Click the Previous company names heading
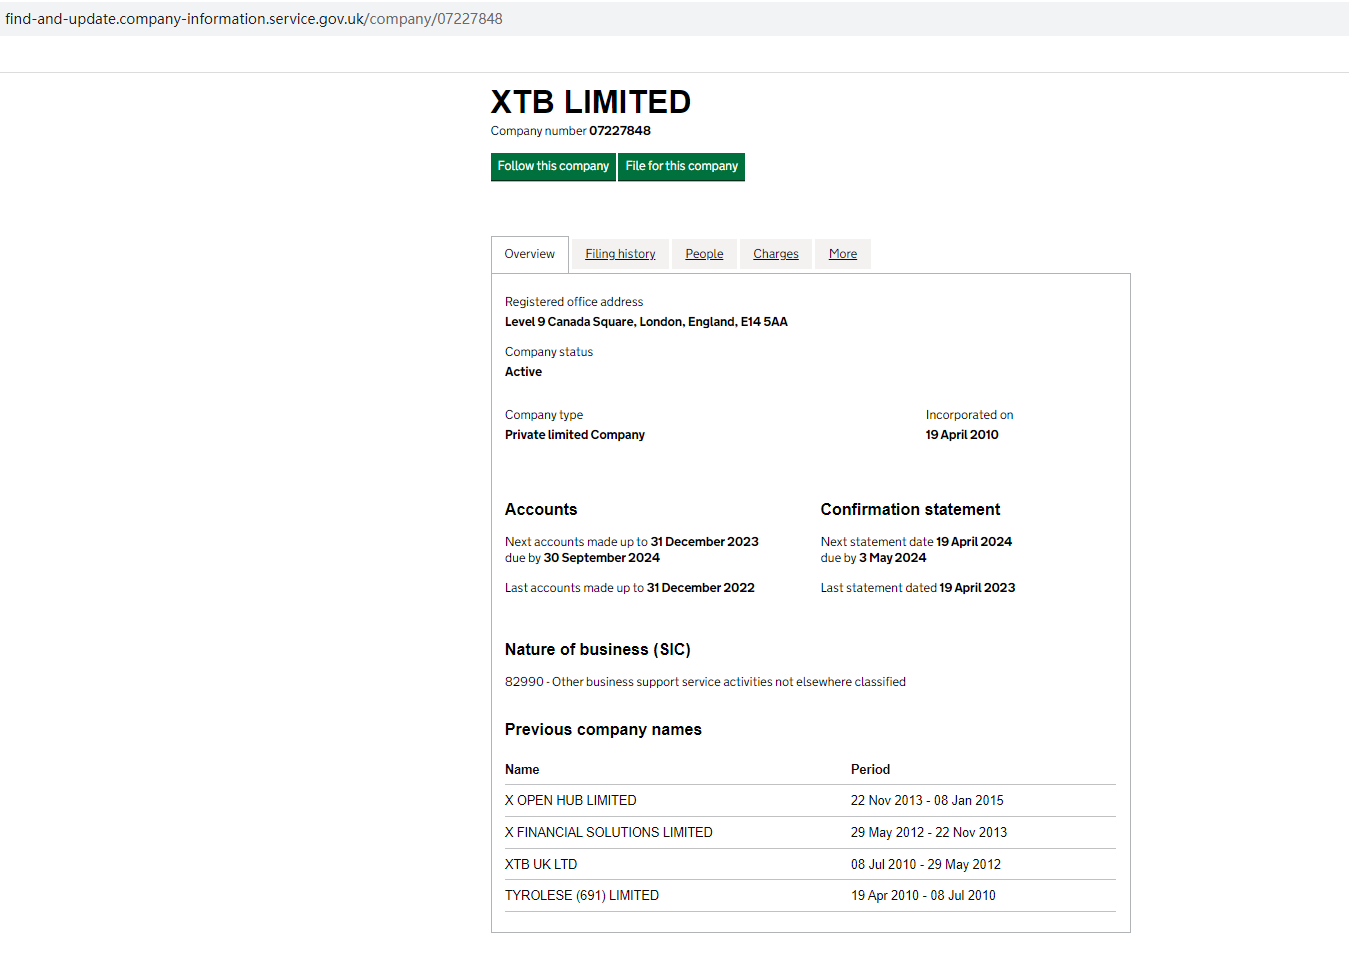 pyautogui.click(x=603, y=730)
